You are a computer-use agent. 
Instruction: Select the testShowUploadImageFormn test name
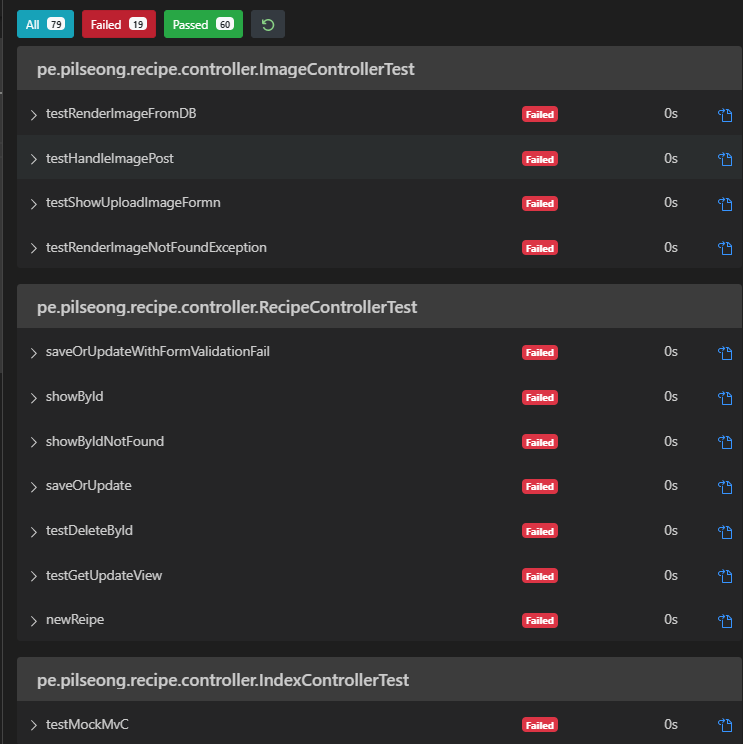point(133,203)
